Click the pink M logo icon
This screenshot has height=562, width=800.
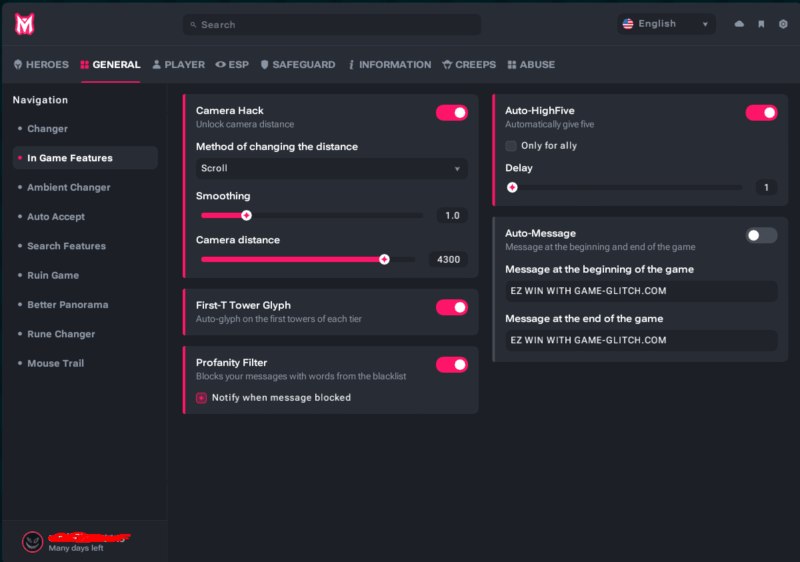24,24
